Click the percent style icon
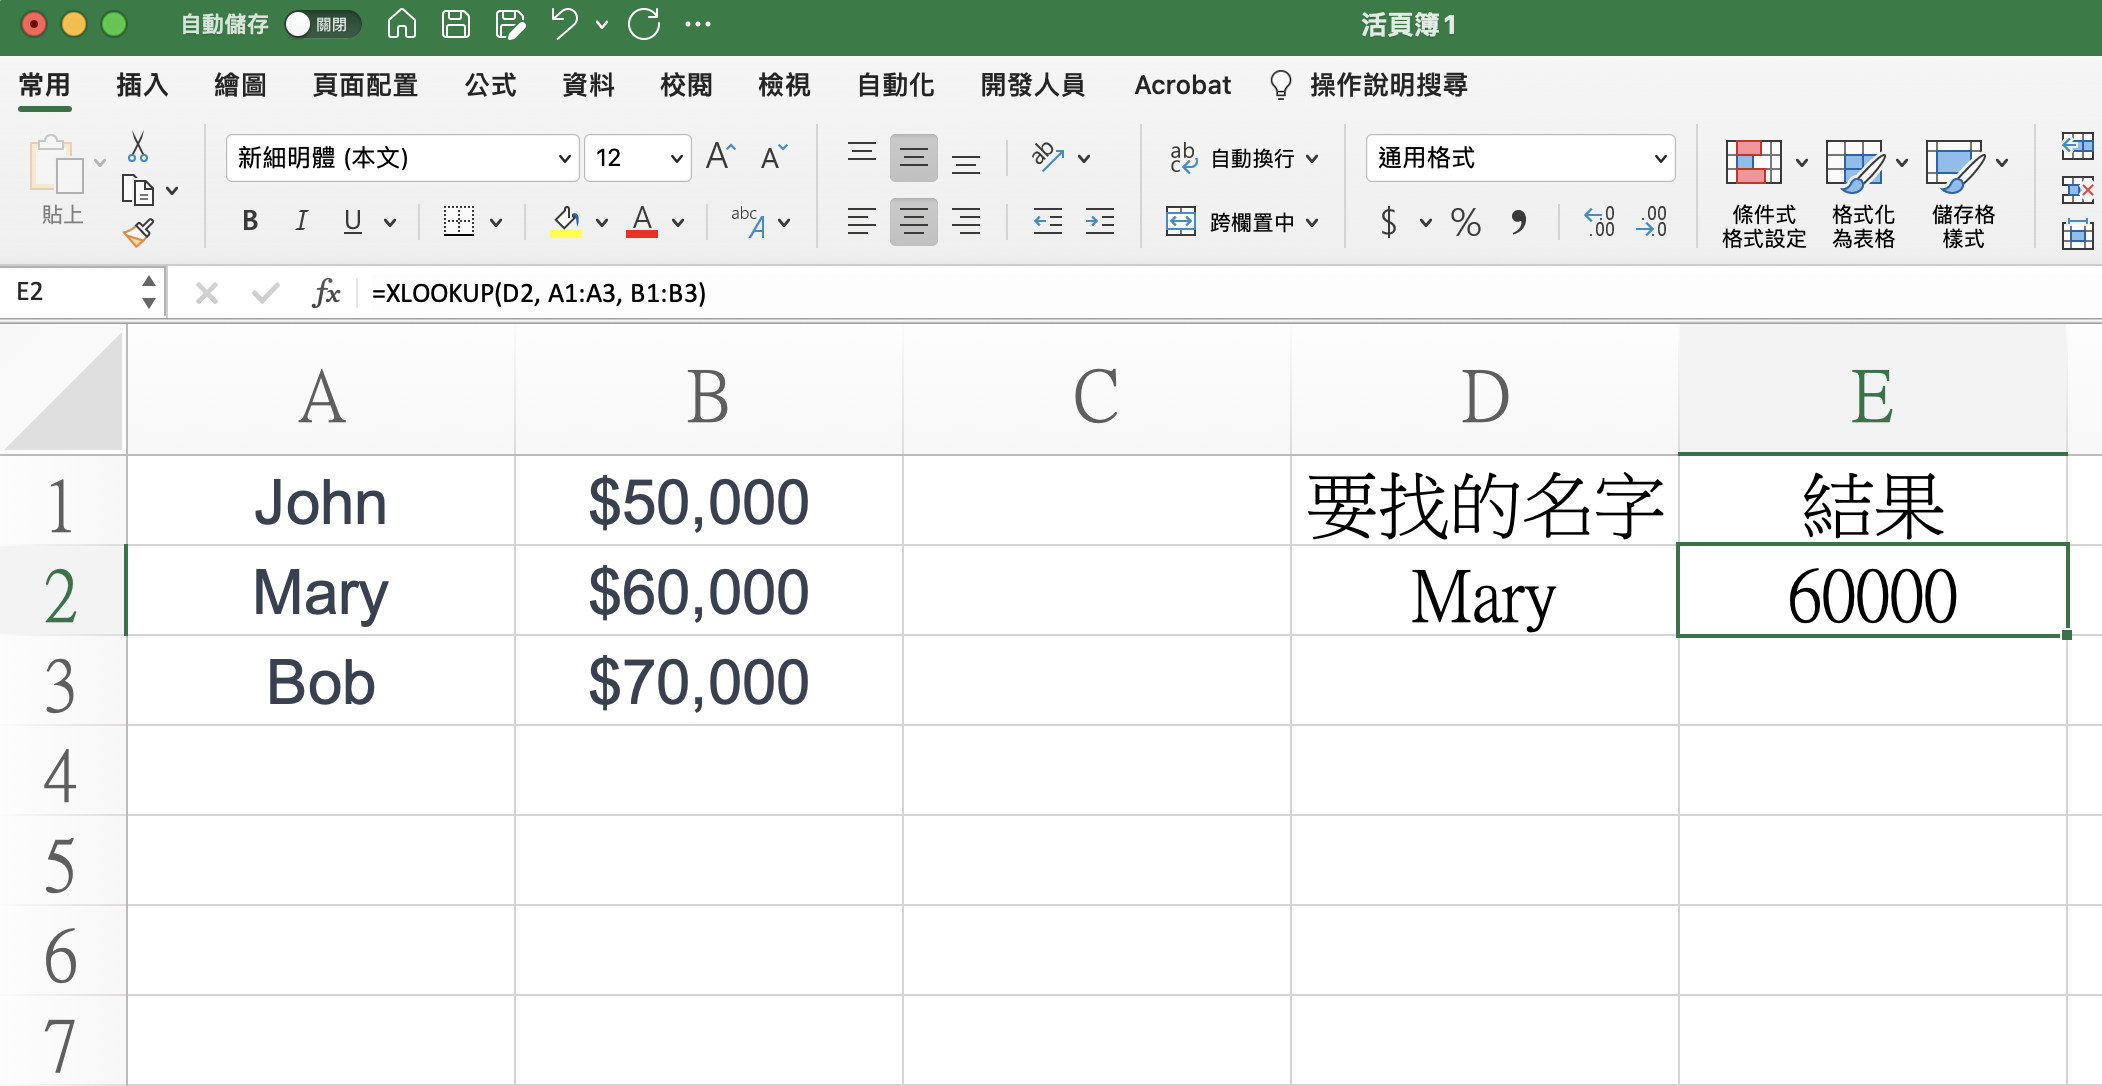 [1465, 221]
